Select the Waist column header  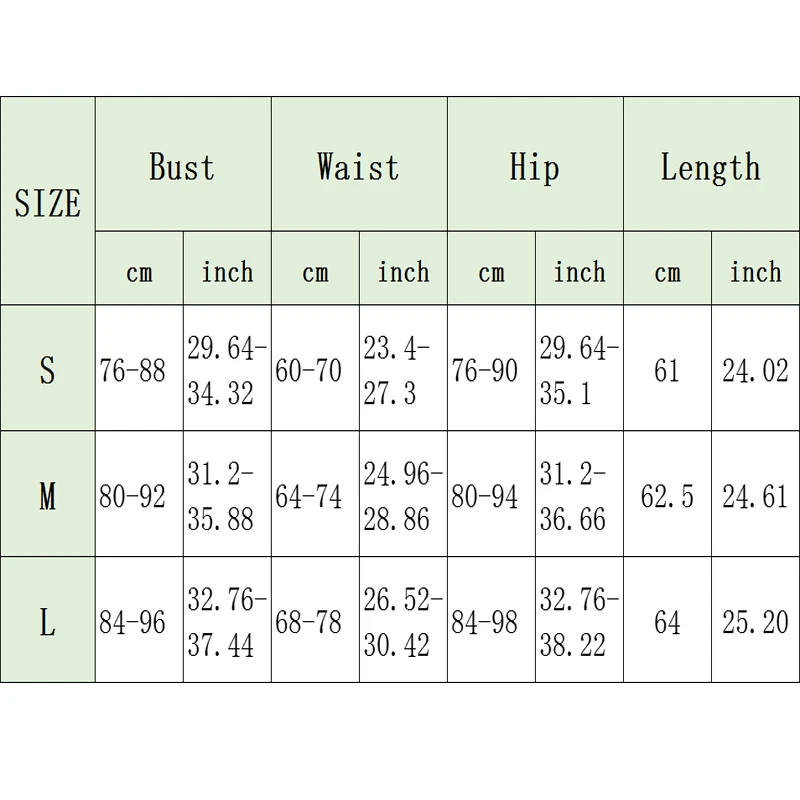click(x=359, y=164)
